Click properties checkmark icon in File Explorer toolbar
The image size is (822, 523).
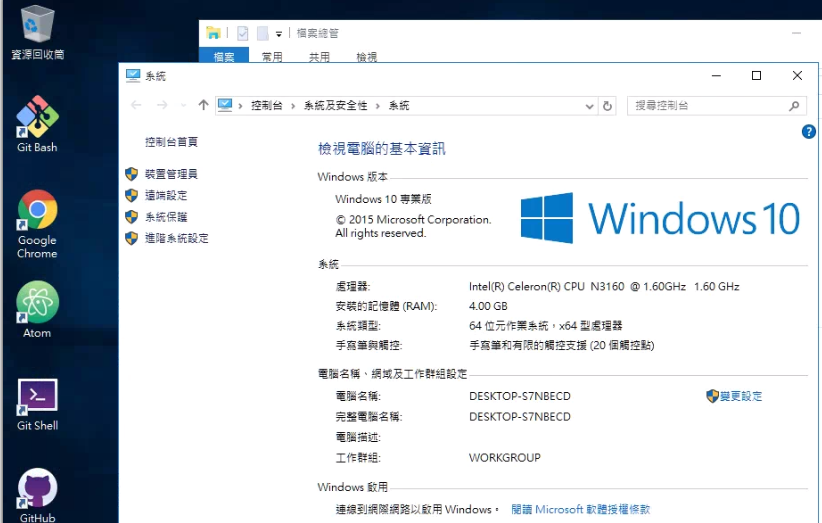[x=243, y=34]
